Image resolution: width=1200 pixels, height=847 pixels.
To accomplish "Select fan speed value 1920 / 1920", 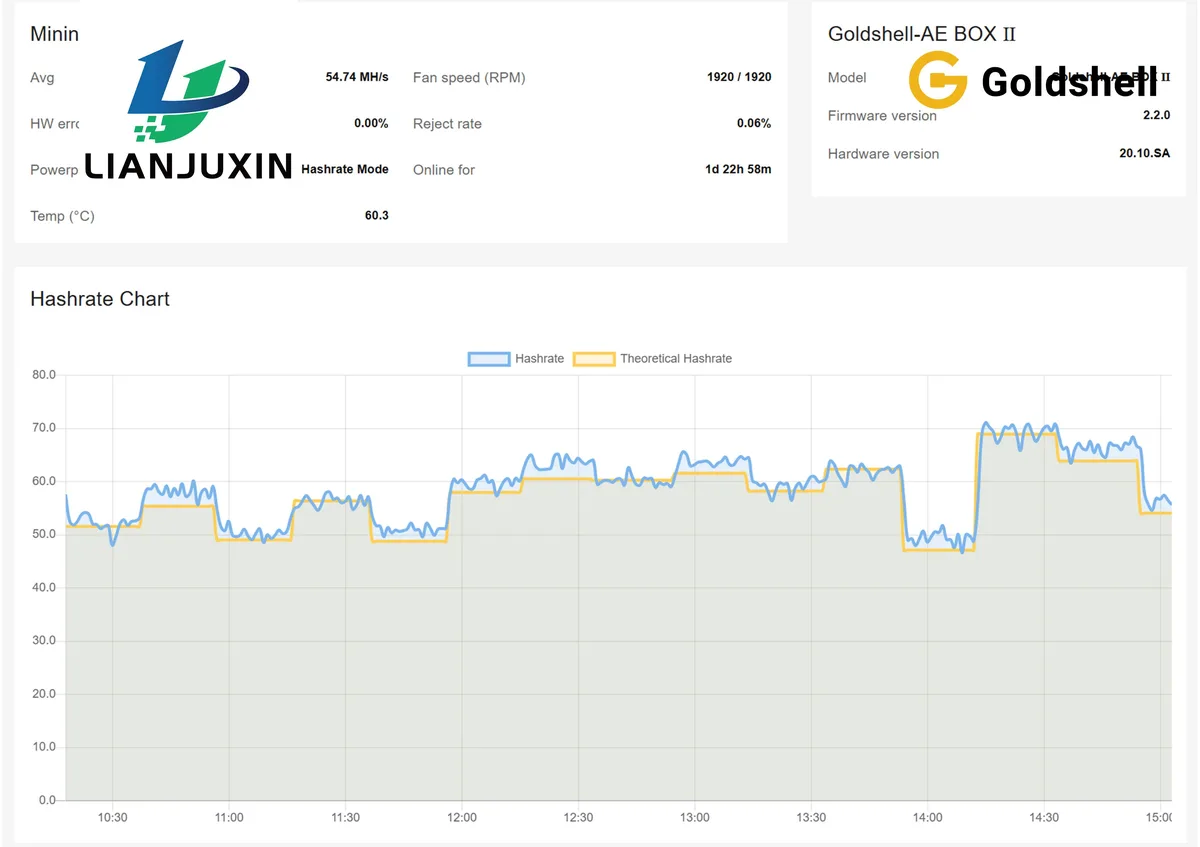I will tap(739, 77).
